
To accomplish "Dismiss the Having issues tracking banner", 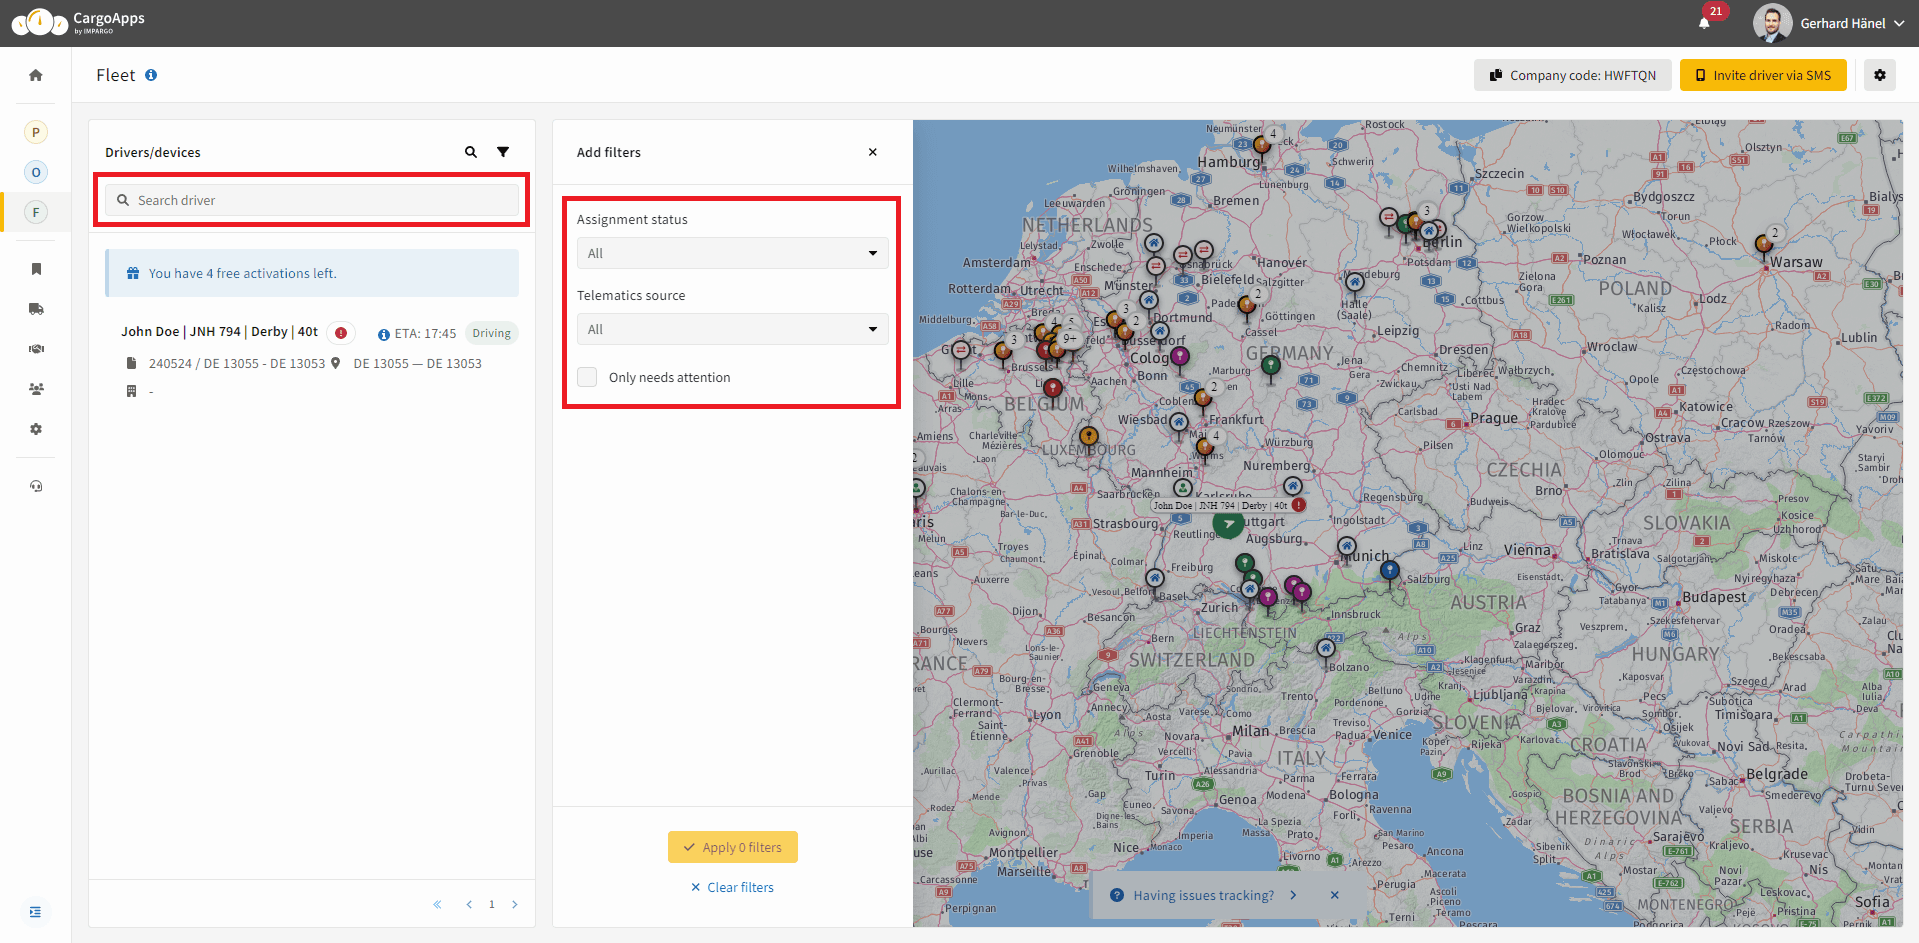I will pos(1335,895).
